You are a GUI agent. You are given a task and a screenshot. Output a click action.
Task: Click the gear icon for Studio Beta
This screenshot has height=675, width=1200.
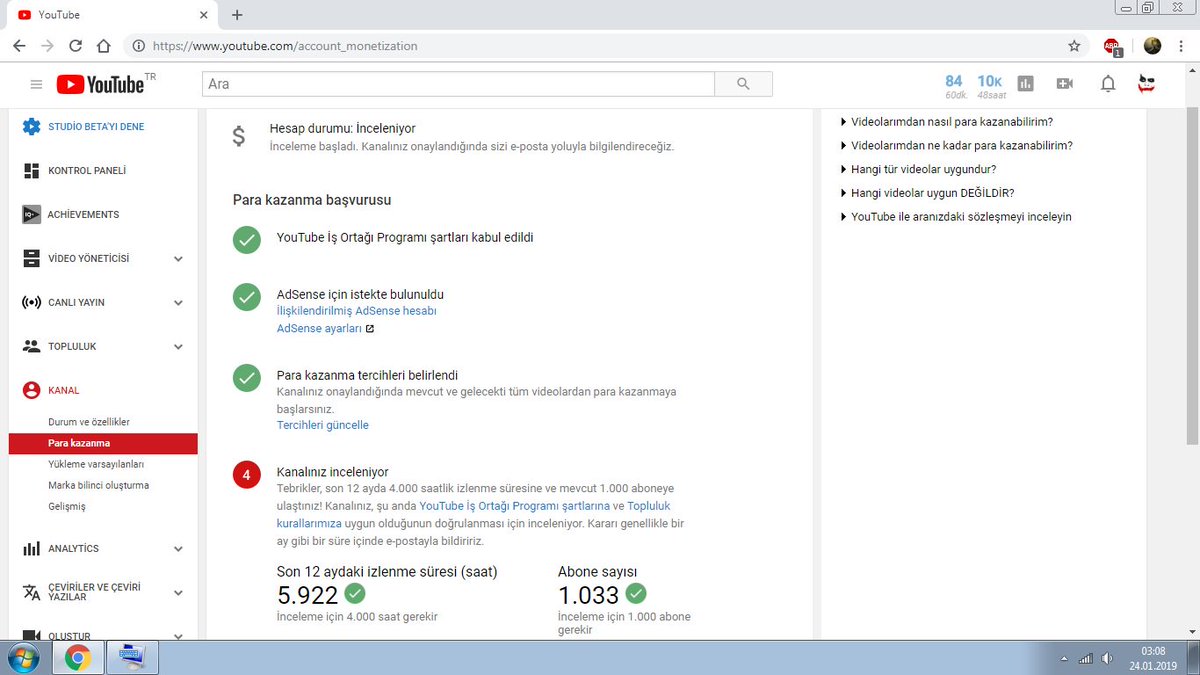click(x=31, y=126)
